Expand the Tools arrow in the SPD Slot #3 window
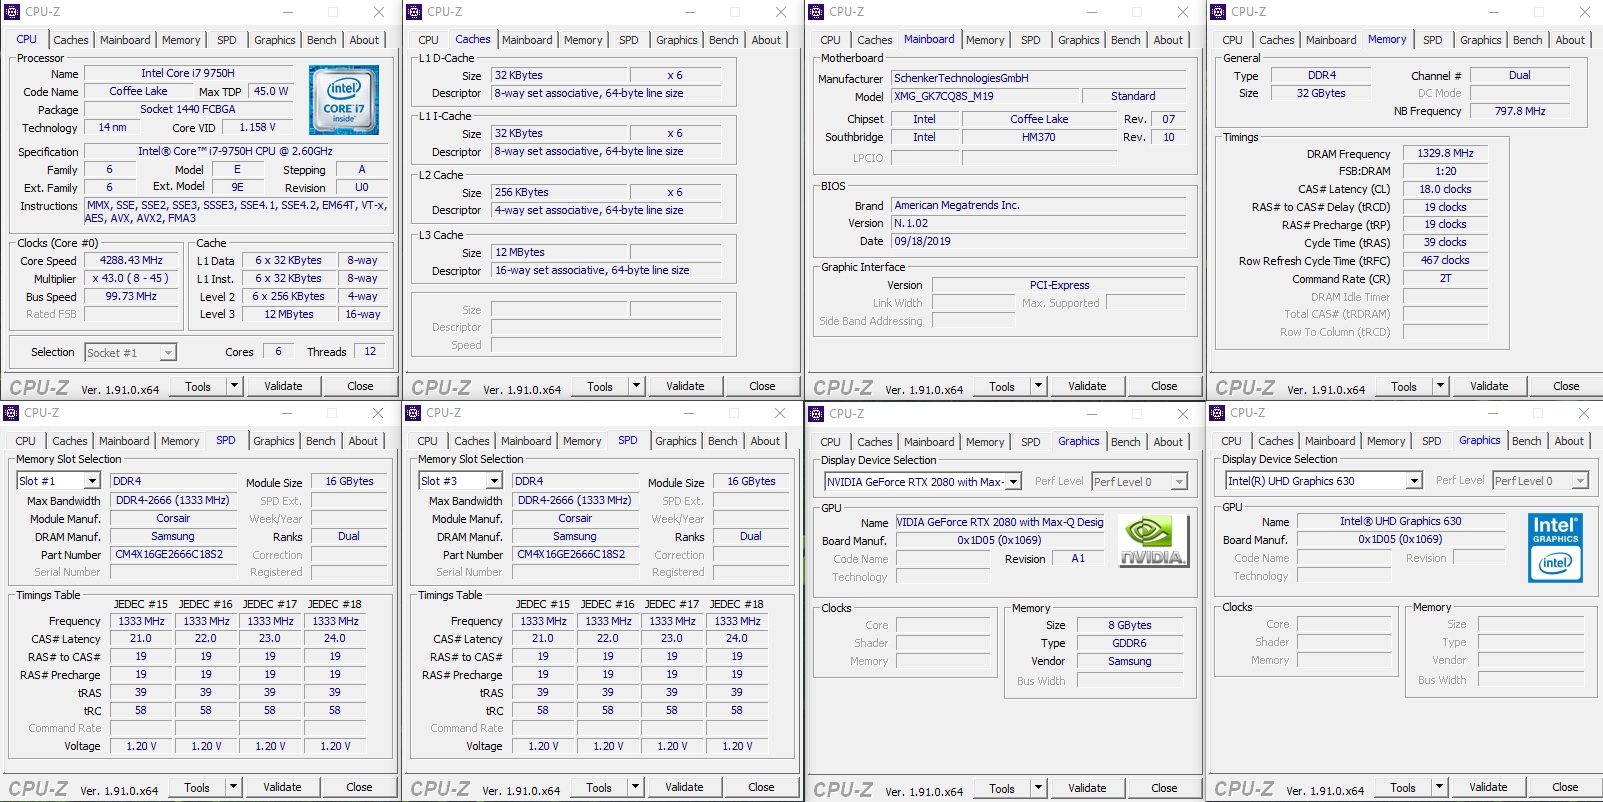This screenshot has height=802, width=1603. pos(635,787)
